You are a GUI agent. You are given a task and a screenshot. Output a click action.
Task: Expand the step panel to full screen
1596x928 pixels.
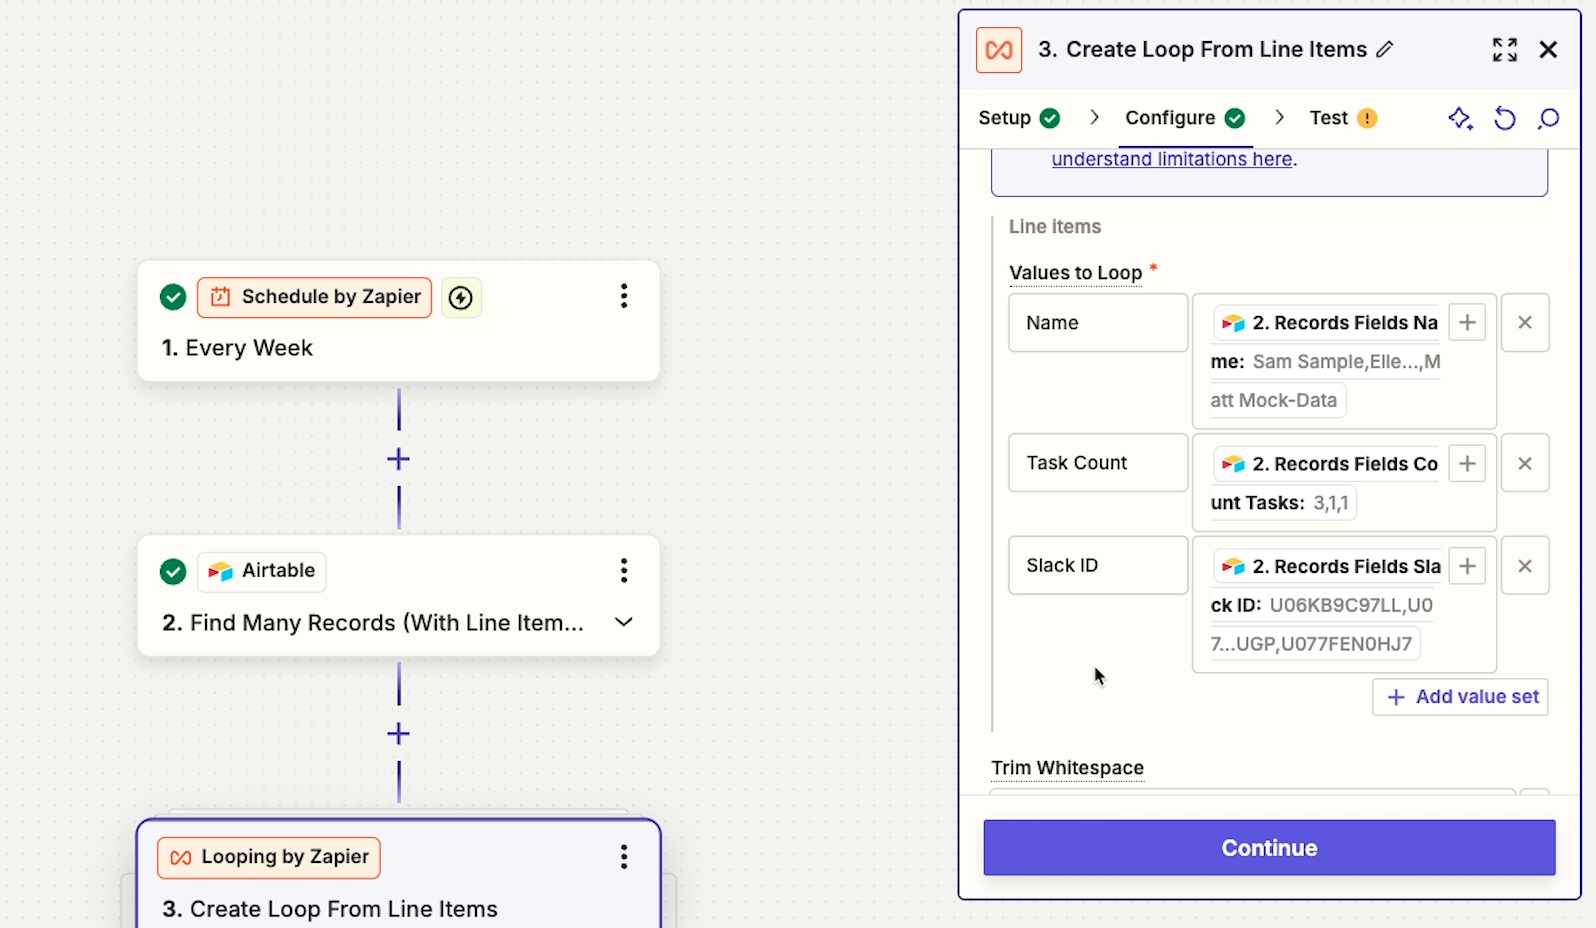1504,50
